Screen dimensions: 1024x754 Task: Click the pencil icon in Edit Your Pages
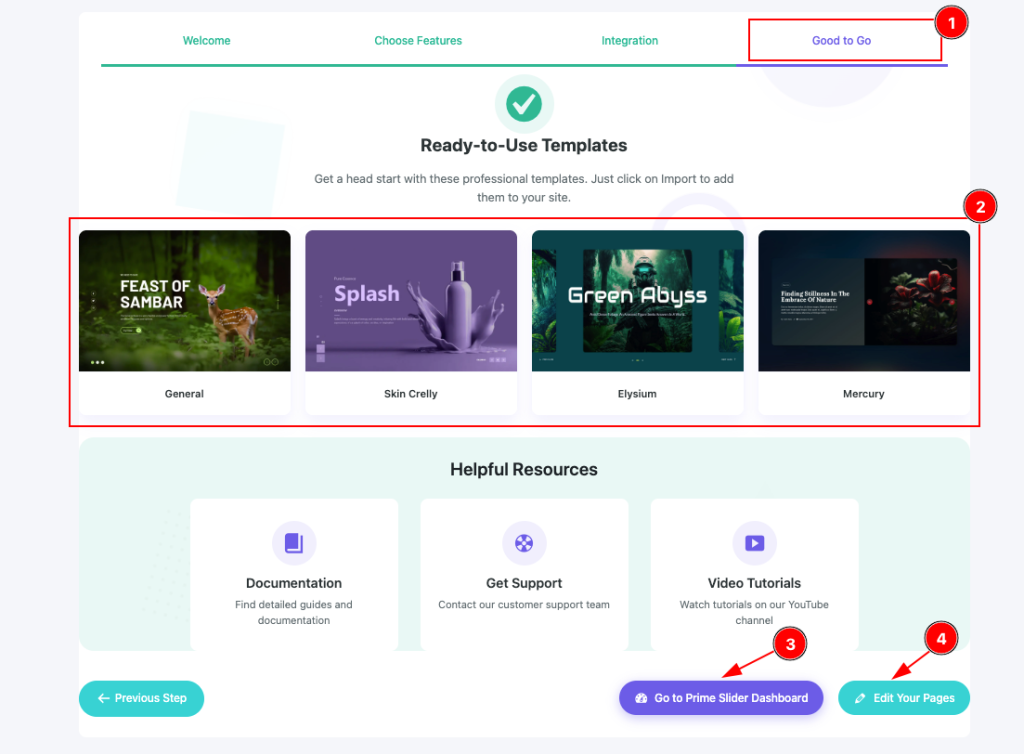pyautogui.click(x=860, y=698)
